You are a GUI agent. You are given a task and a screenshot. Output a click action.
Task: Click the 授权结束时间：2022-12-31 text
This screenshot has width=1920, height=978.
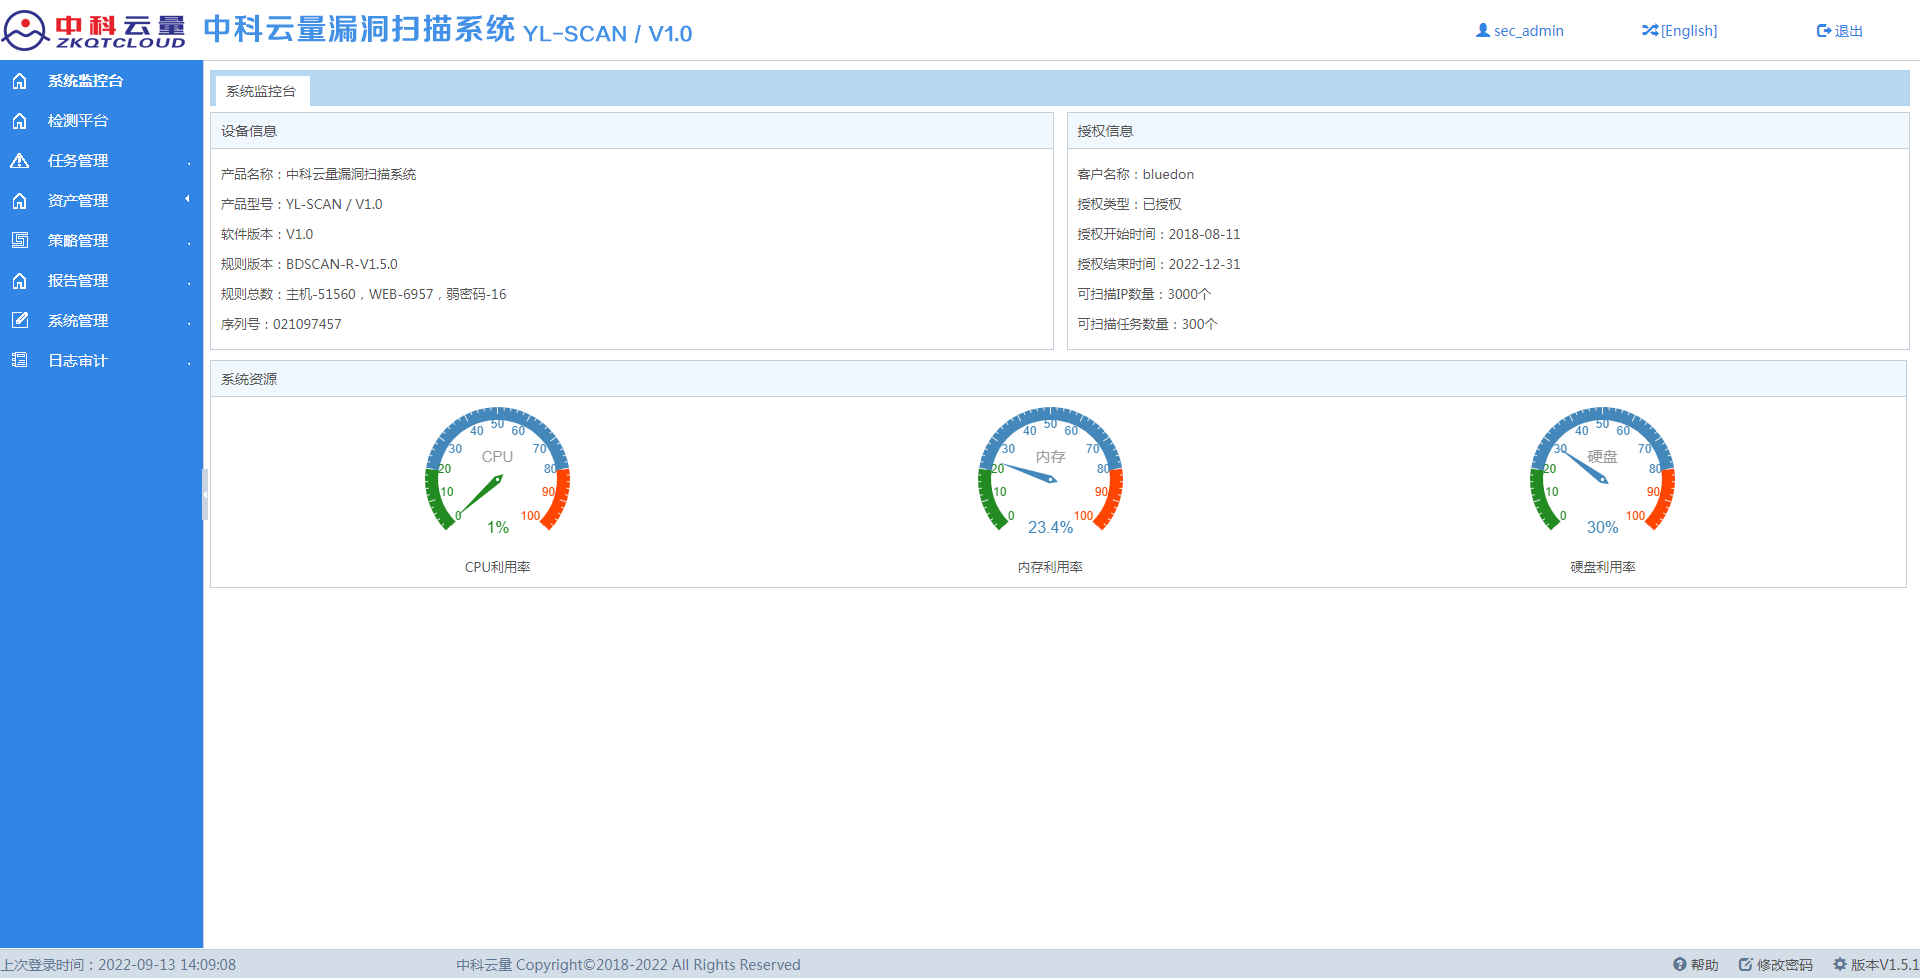point(1158,264)
